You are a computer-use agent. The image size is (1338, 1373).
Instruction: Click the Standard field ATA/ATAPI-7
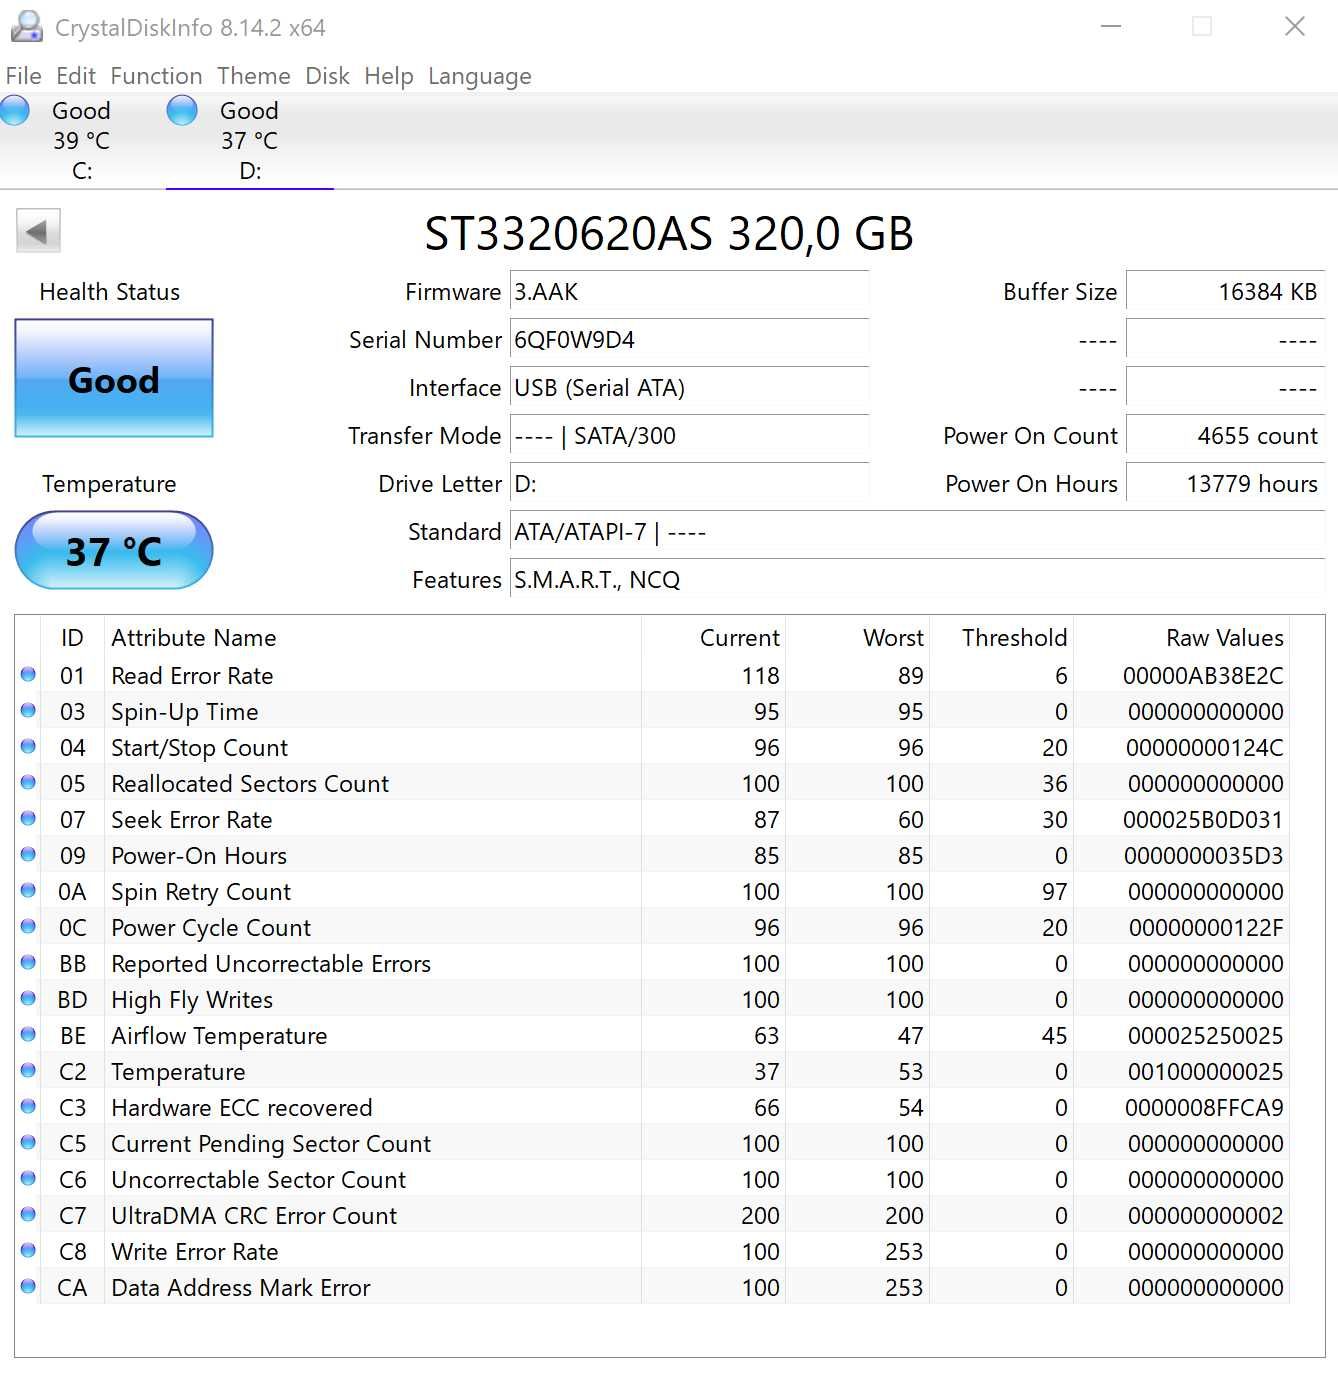pos(917,532)
